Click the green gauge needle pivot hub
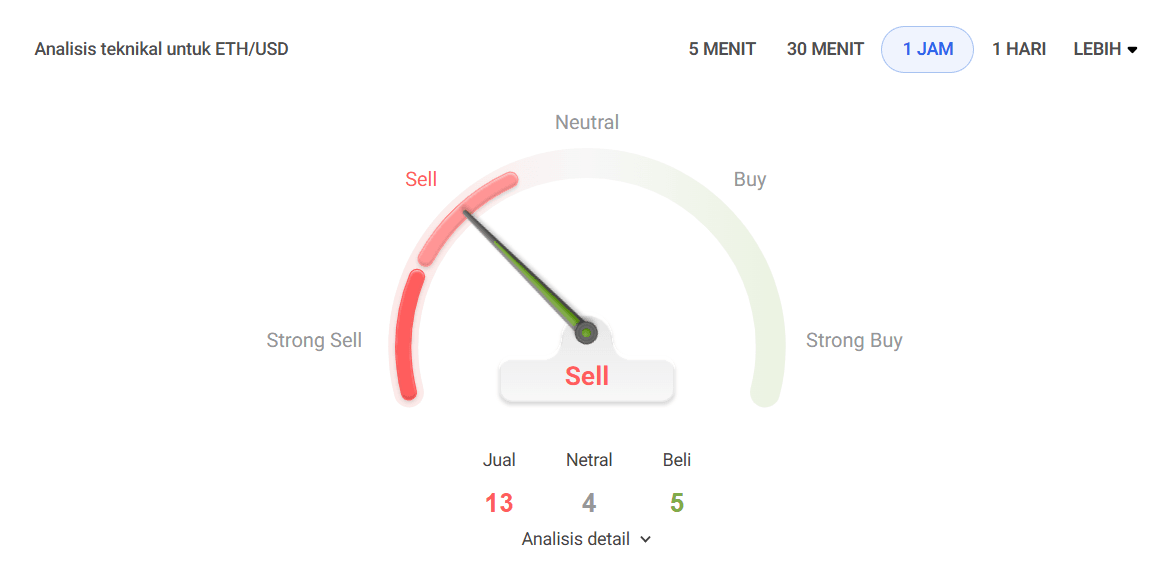The height and width of the screenshot is (581, 1175). click(x=587, y=331)
